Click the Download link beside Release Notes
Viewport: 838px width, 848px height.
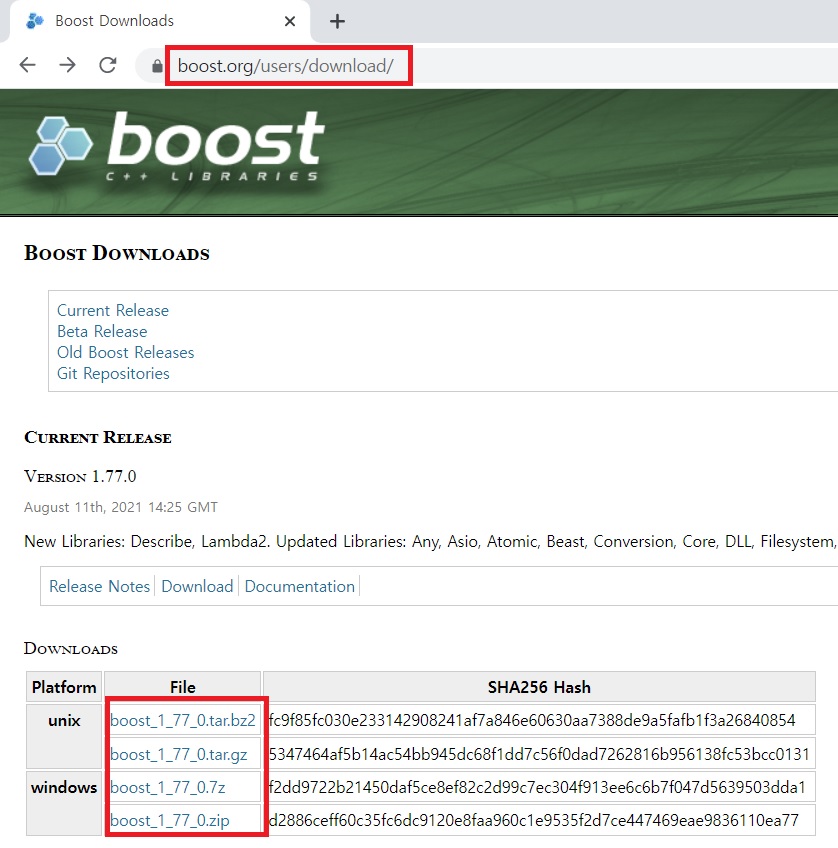pos(197,586)
